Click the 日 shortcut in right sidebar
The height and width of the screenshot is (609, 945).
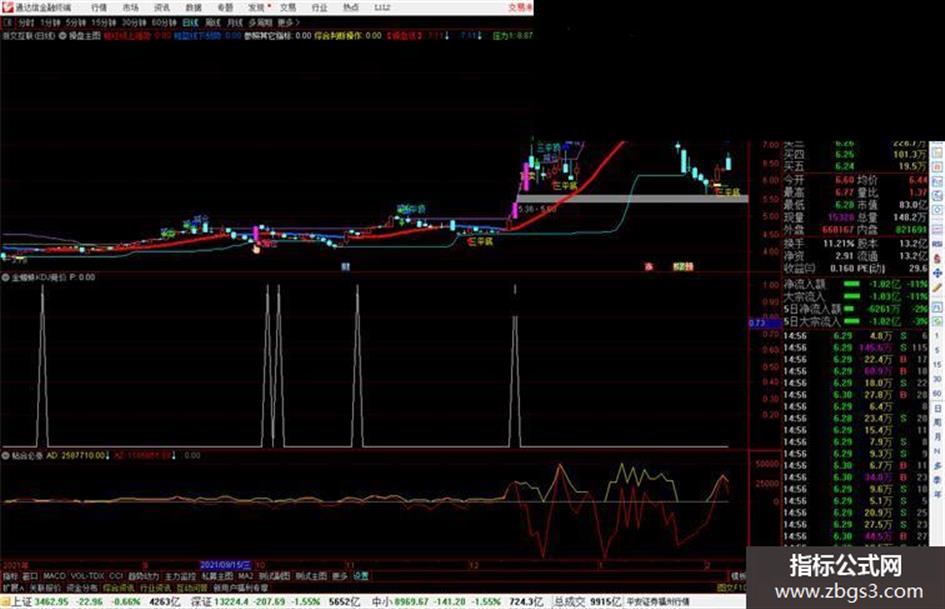[937, 408]
